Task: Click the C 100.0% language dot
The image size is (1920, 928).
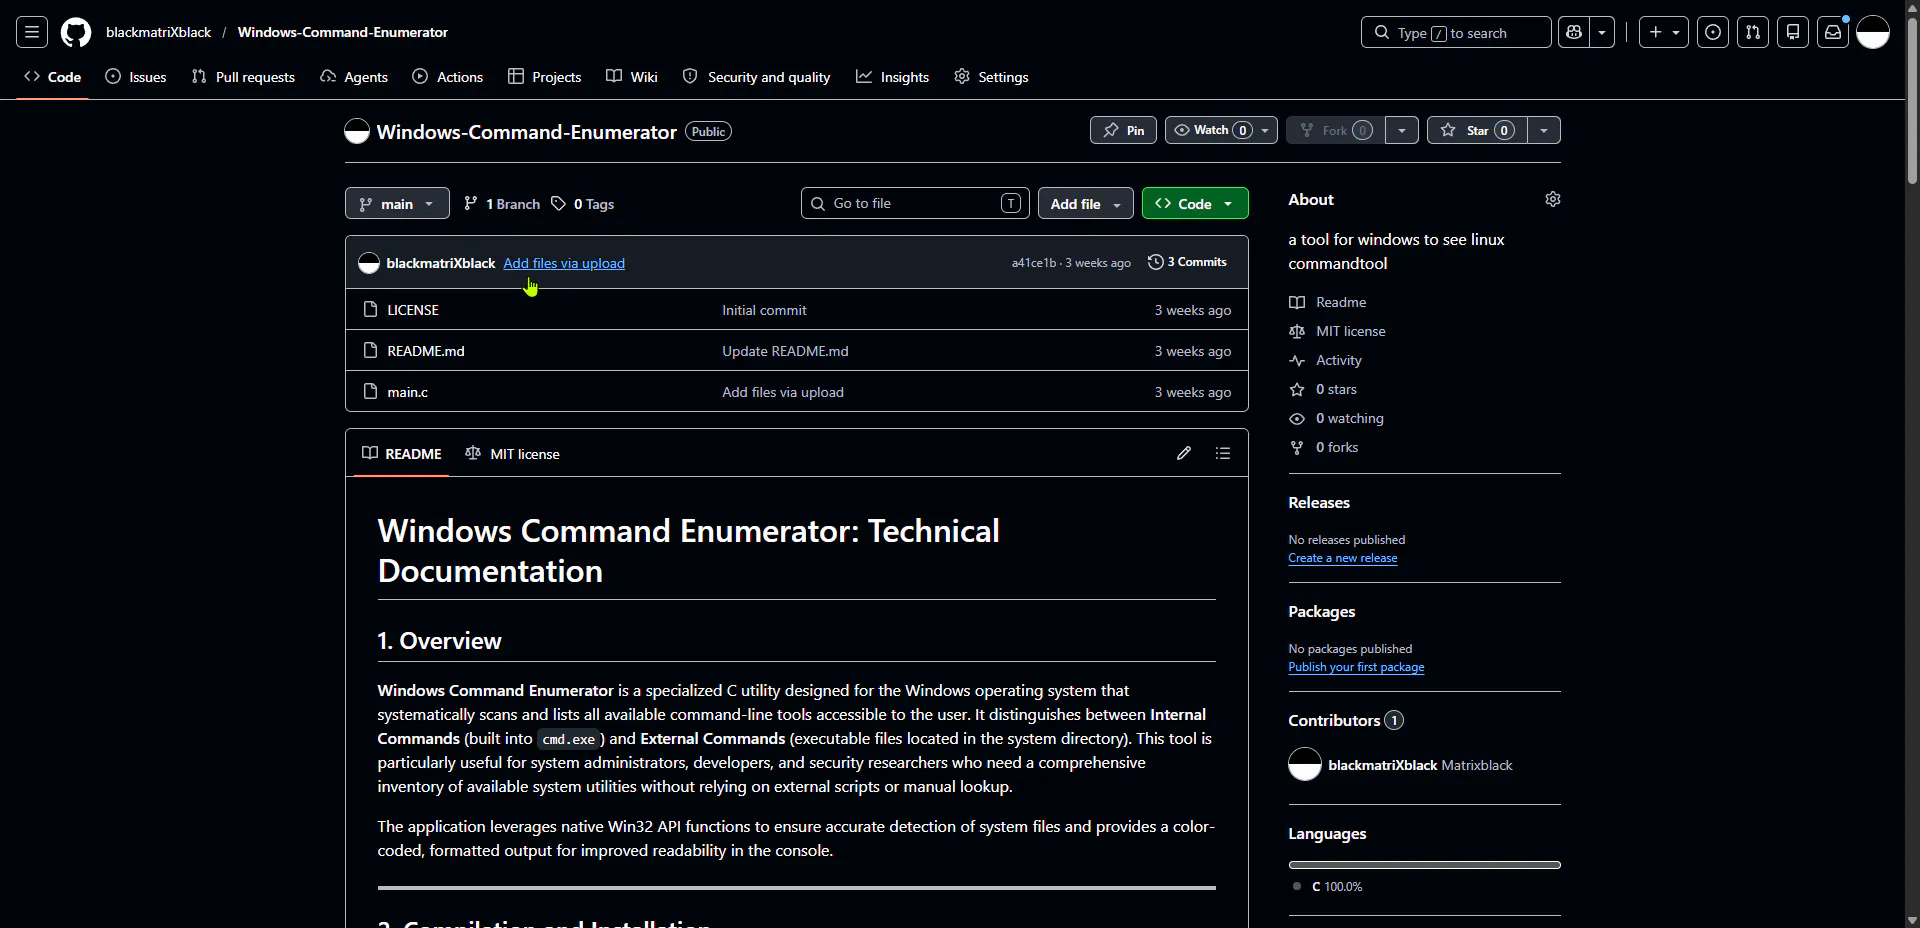Action: point(1297,886)
